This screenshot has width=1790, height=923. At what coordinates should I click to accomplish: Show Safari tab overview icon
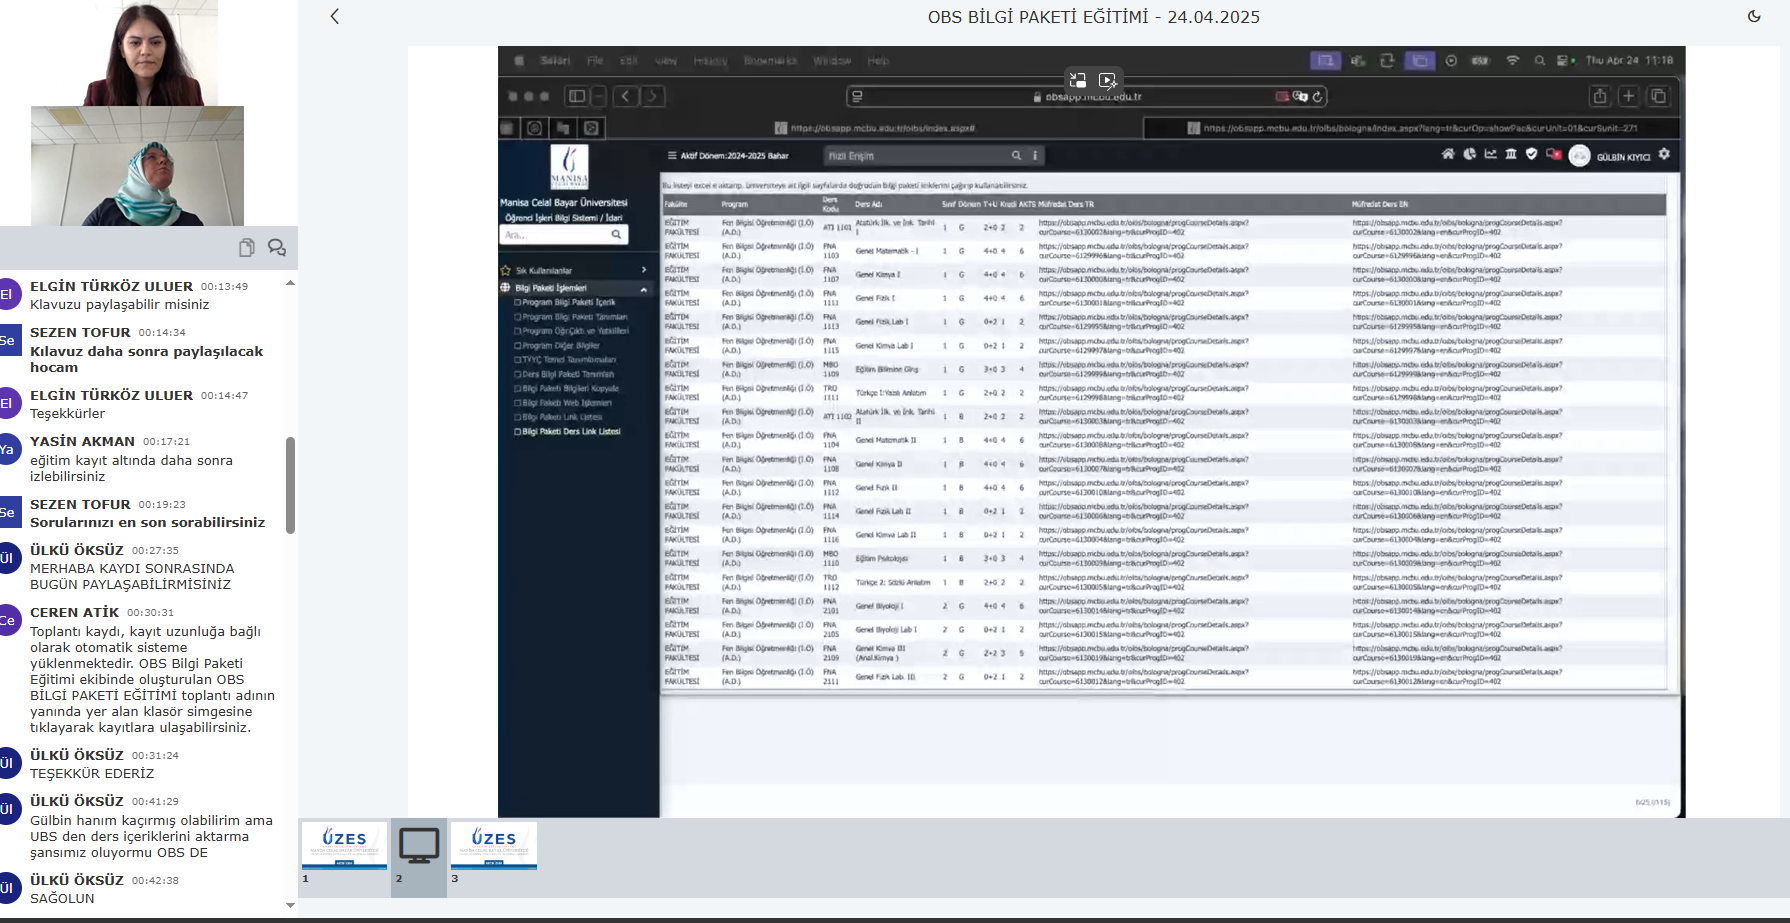(1658, 96)
